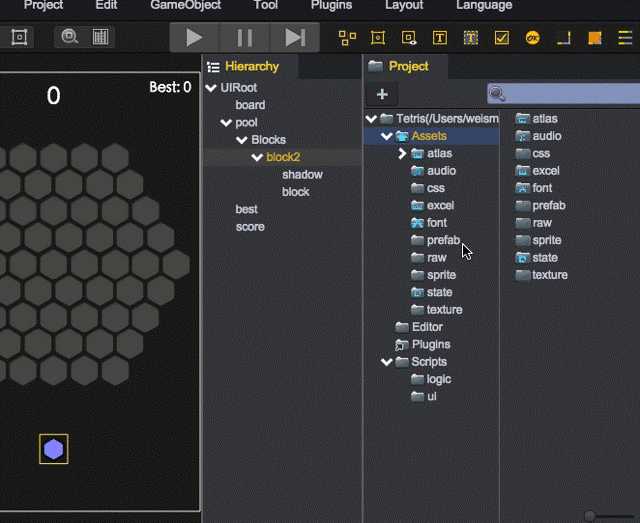
Task: Expand the atlas folder in tree
Action: (402, 154)
